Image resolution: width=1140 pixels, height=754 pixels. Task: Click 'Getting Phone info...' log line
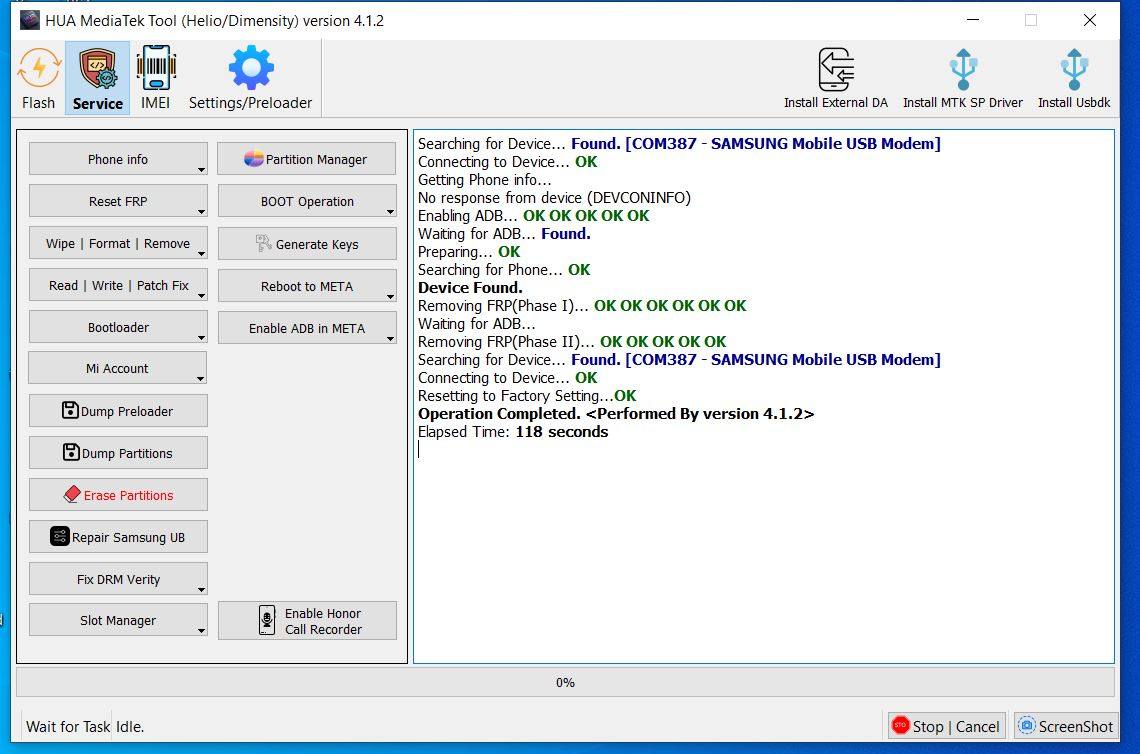484,180
